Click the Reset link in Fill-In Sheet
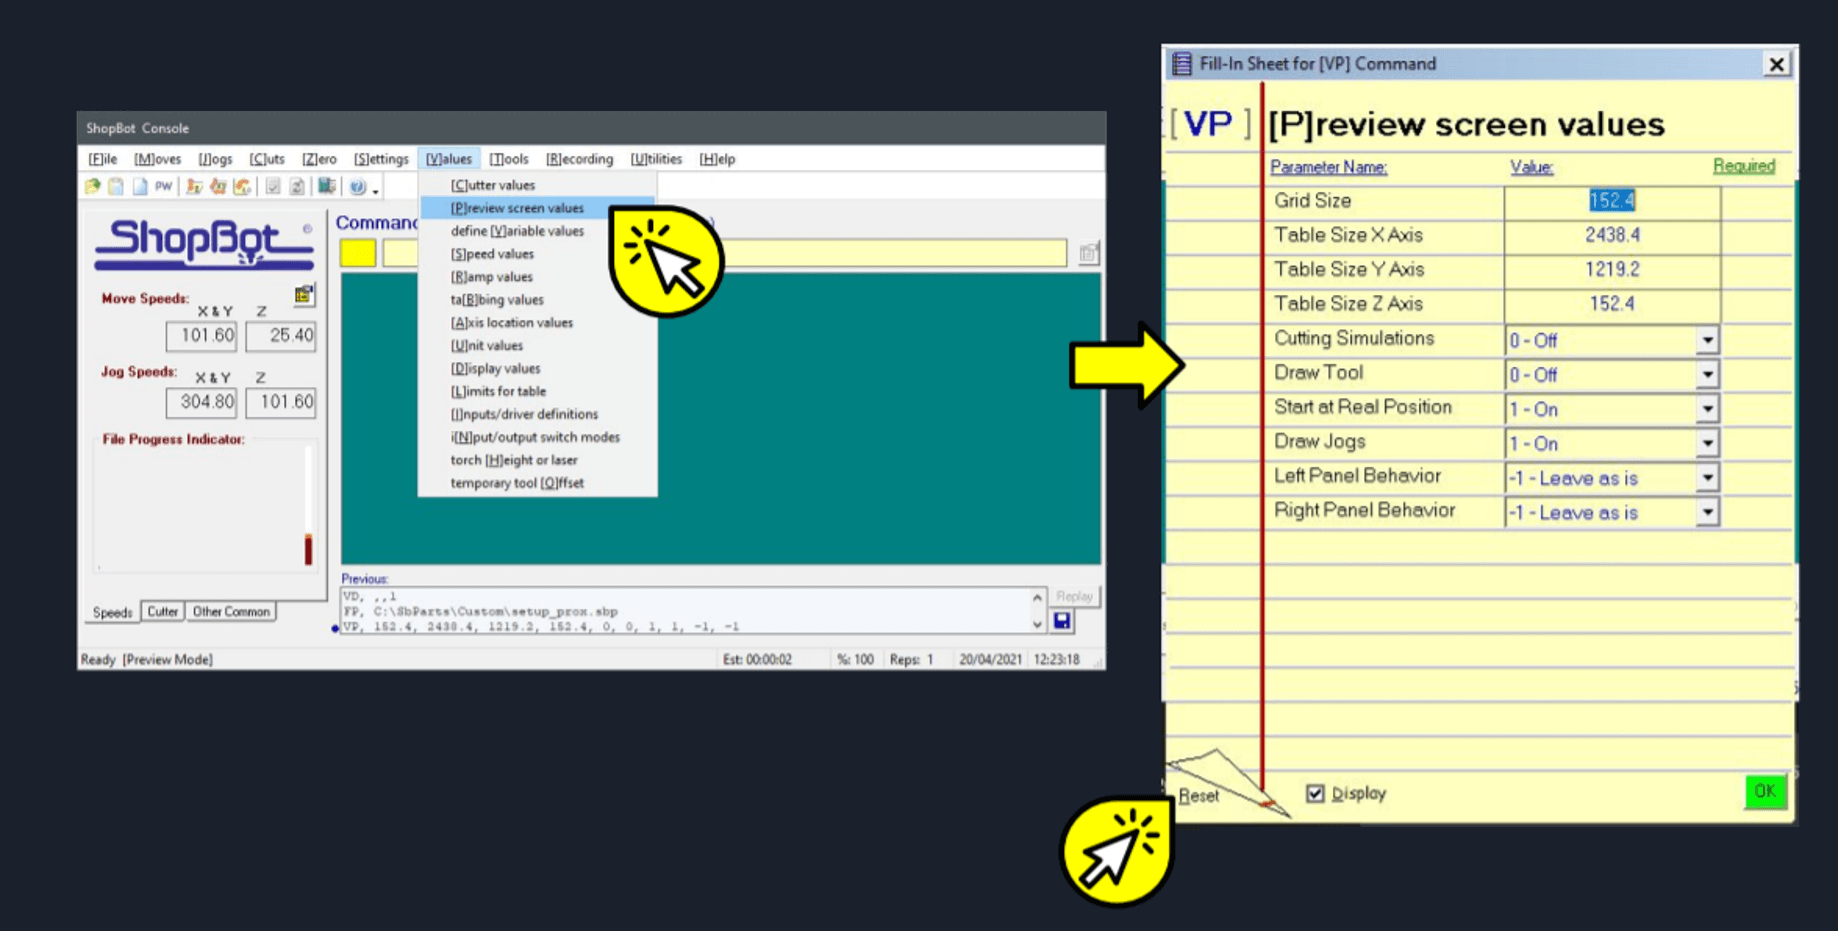The width and height of the screenshot is (1838, 931). [1198, 796]
